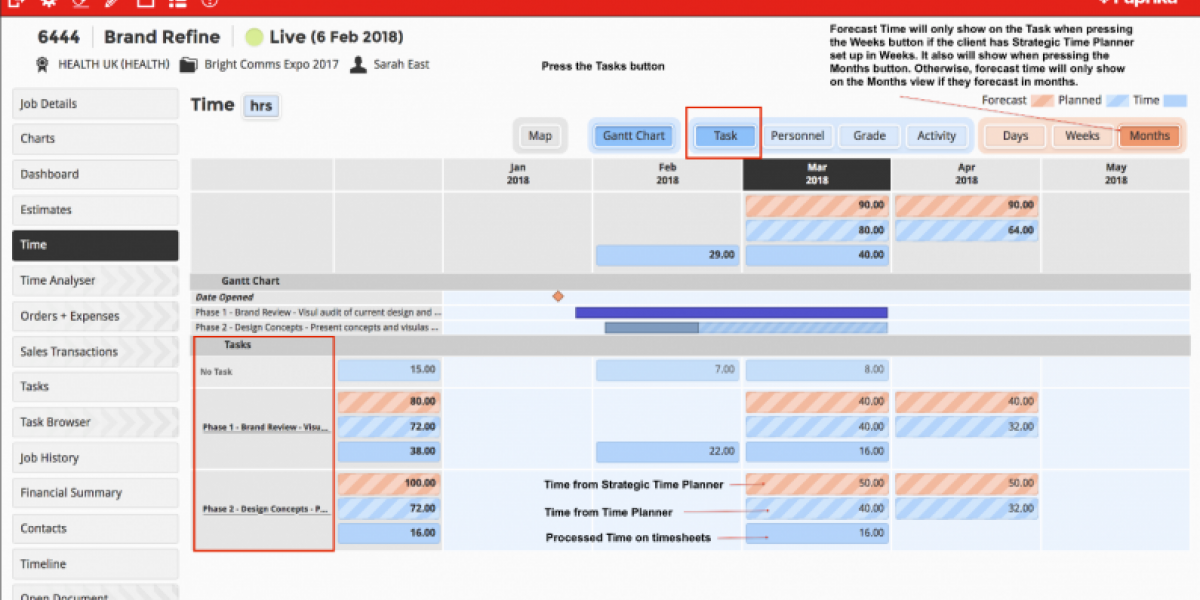This screenshot has width=1200, height=600.
Task: Click the person icon beside Sarah East
Action: pyautogui.click(x=358, y=65)
